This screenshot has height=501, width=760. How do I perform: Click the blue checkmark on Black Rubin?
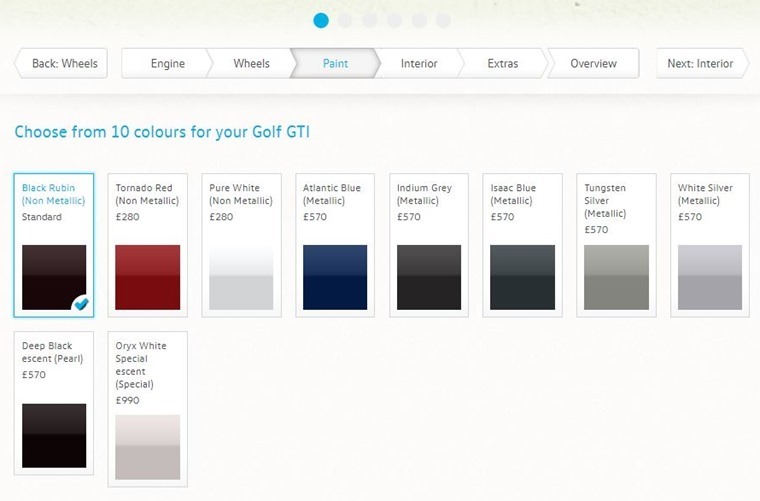pyautogui.click(x=81, y=304)
